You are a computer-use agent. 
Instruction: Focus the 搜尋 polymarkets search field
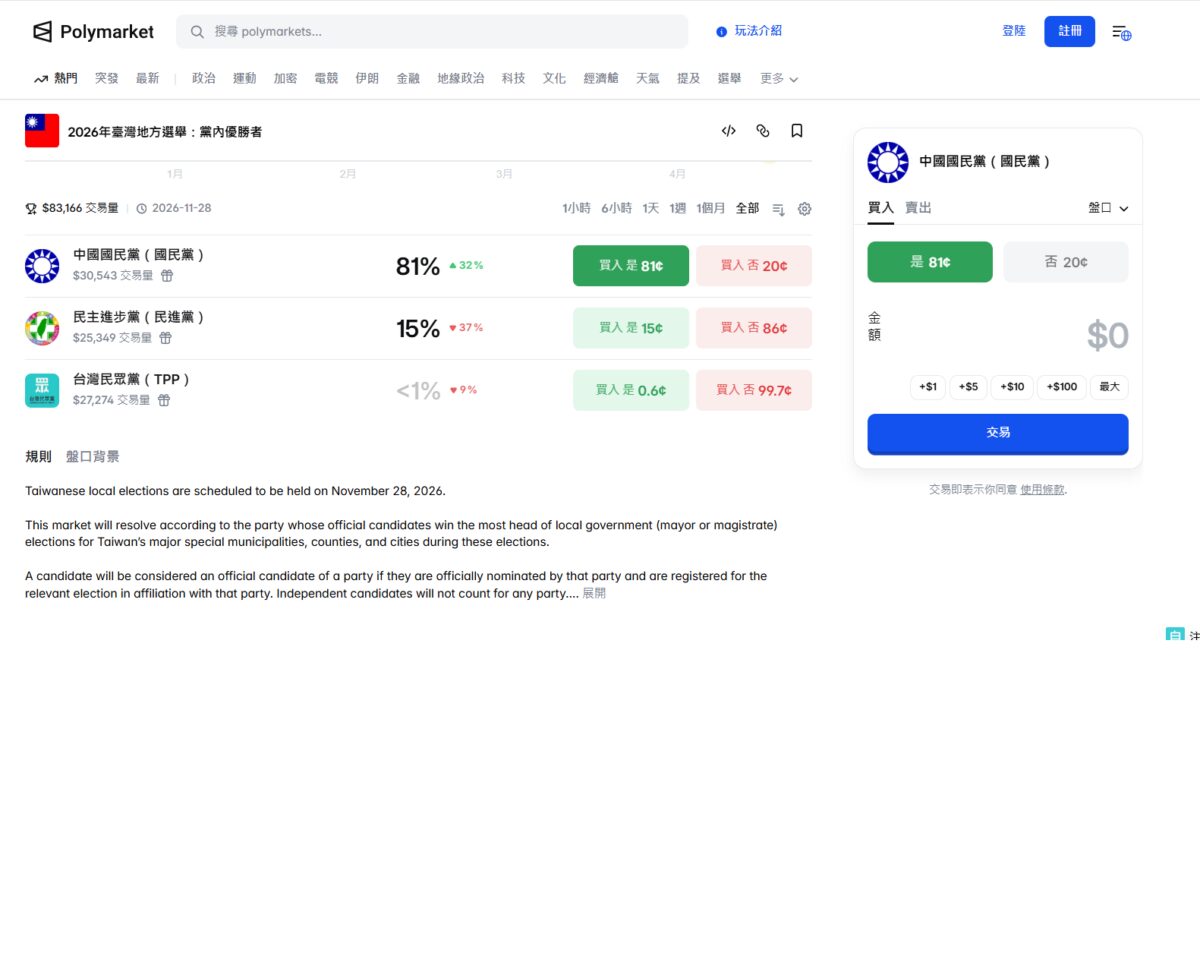point(432,32)
